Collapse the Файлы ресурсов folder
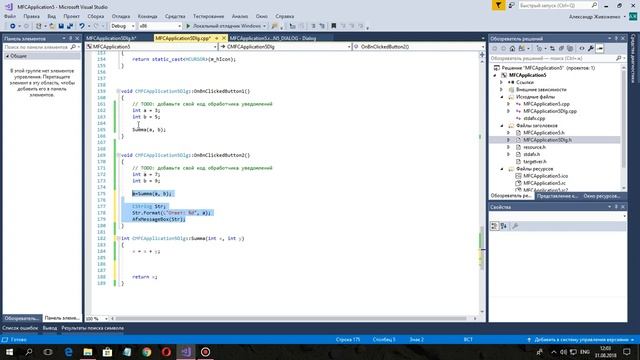This screenshot has width=640, height=360. pos(502,169)
